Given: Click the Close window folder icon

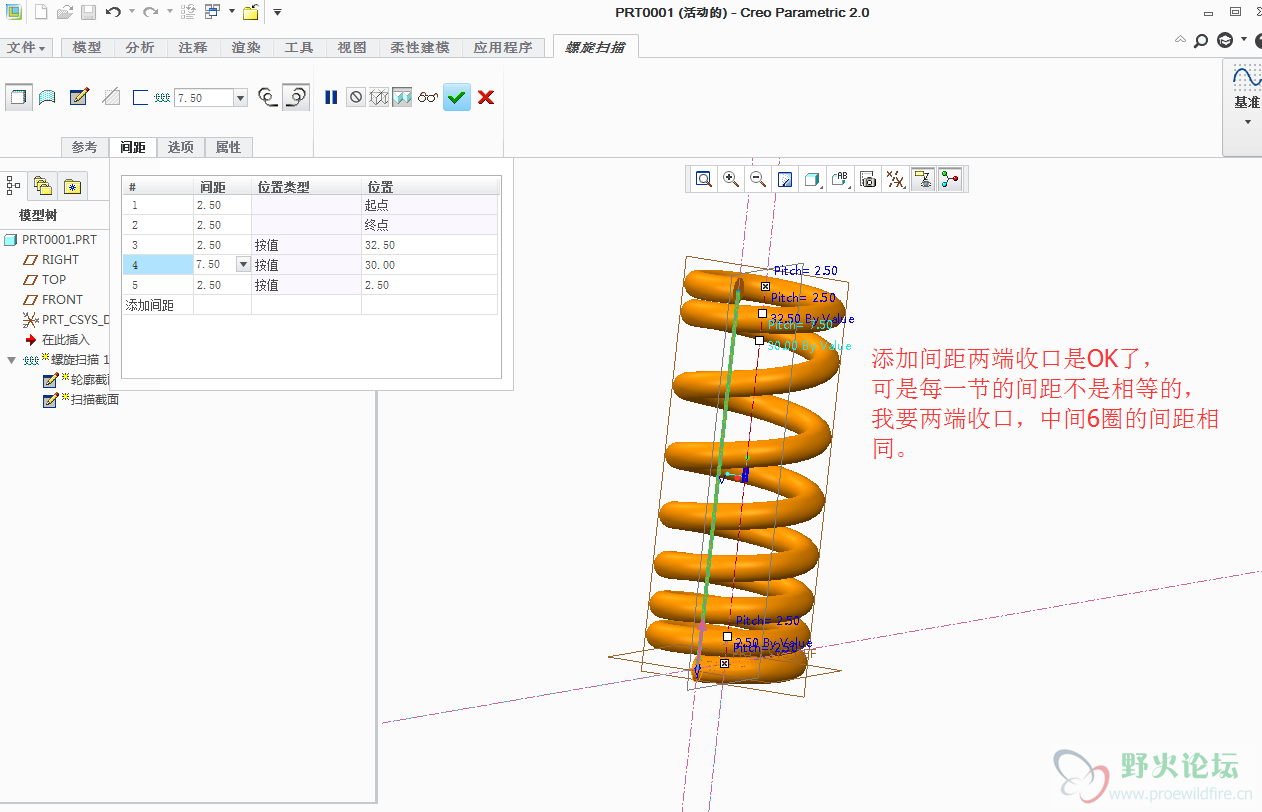Looking at the screenshot, I should click(x=251, y=12).
